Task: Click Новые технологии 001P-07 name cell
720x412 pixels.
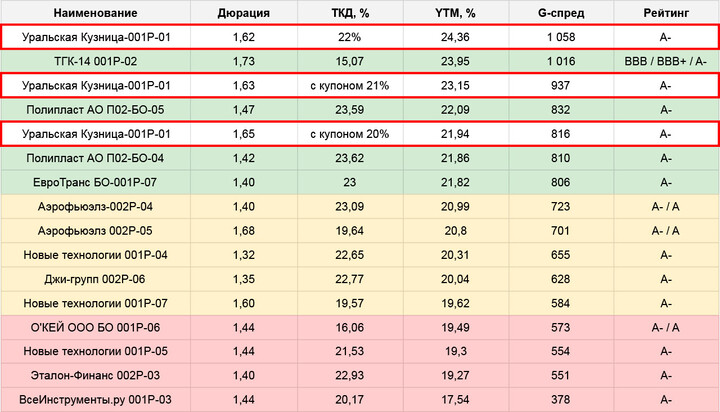Action: tap(96, 303)
